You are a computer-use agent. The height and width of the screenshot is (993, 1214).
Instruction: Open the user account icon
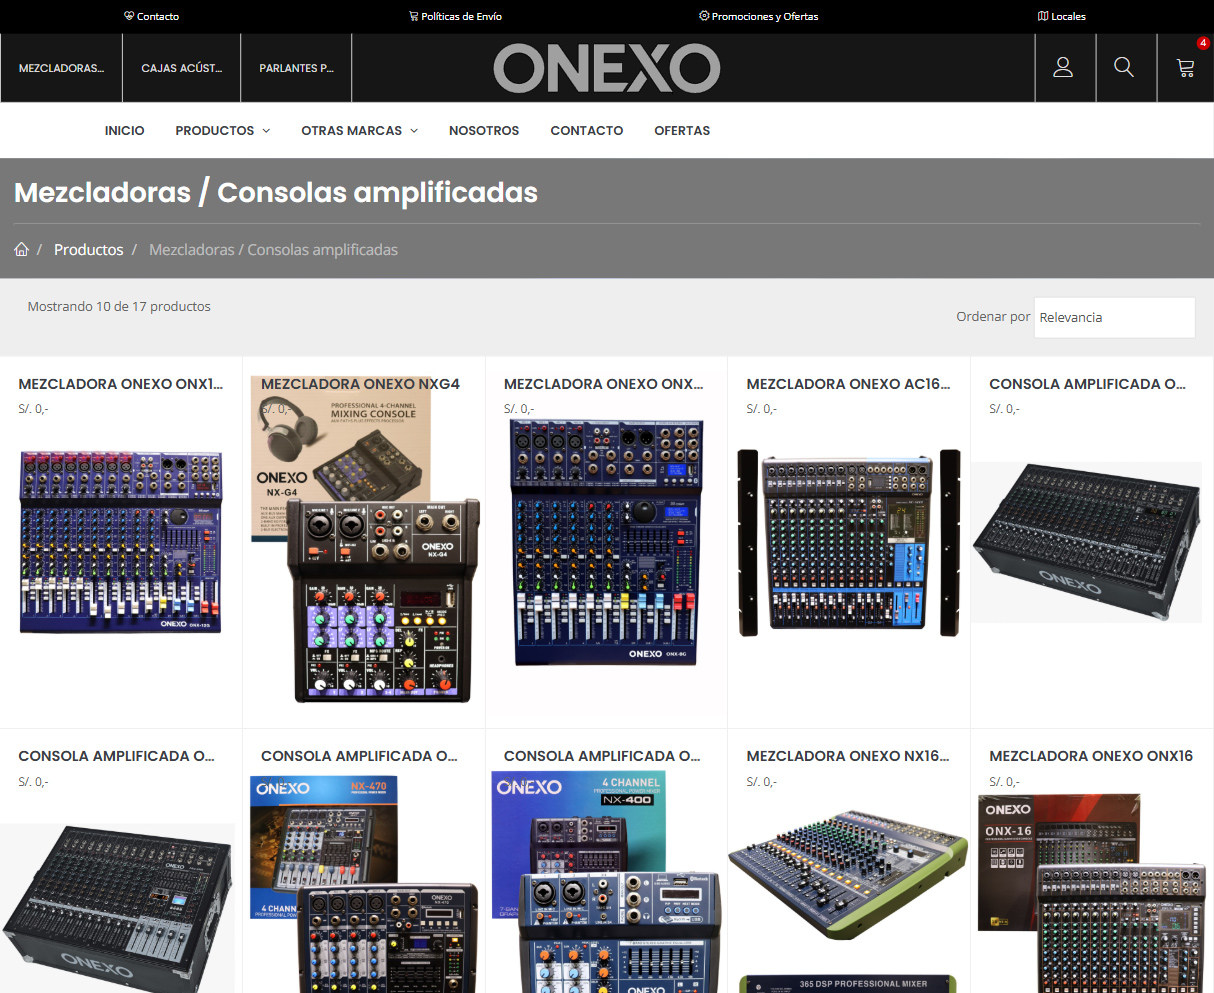[x=1063, y=67]
